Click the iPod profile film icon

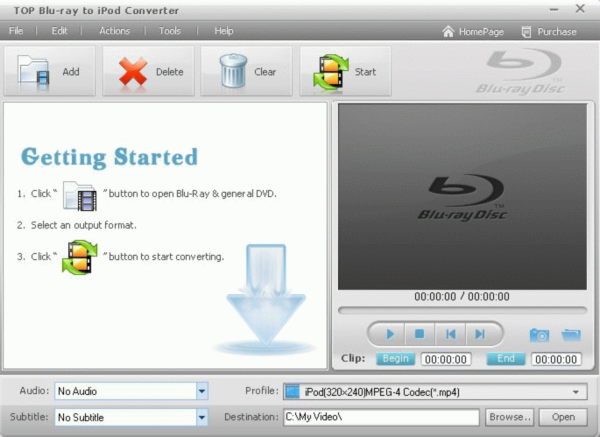[292, 392]
